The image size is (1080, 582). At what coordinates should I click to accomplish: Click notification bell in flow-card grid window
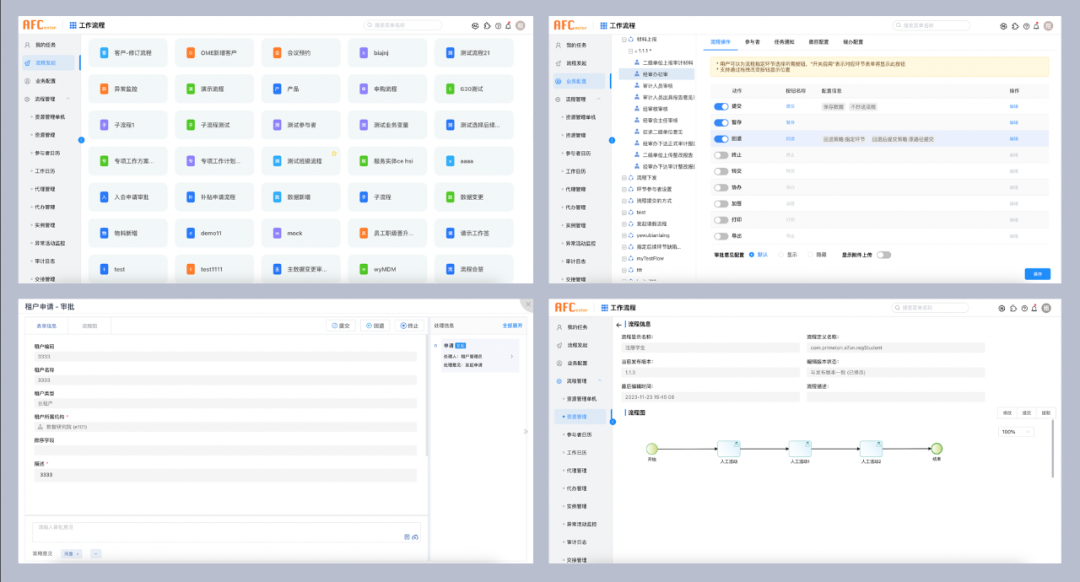pos(508,25)
